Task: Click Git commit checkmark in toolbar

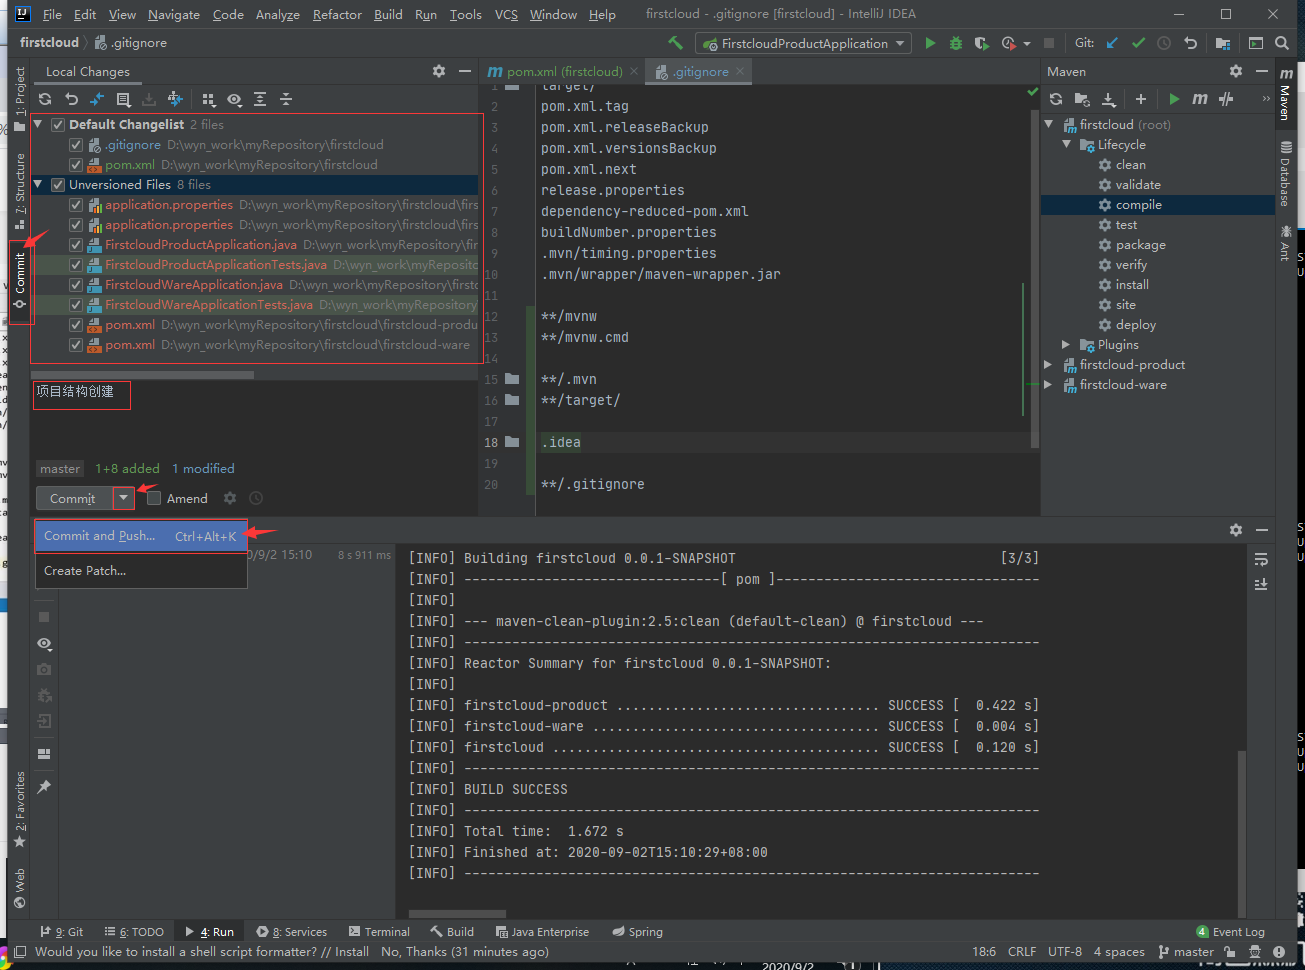Action: [x=1138, y=43]
